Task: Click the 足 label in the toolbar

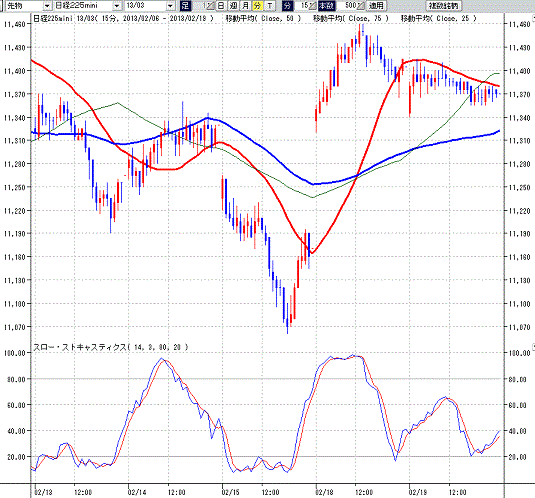Action: (185, 5)
